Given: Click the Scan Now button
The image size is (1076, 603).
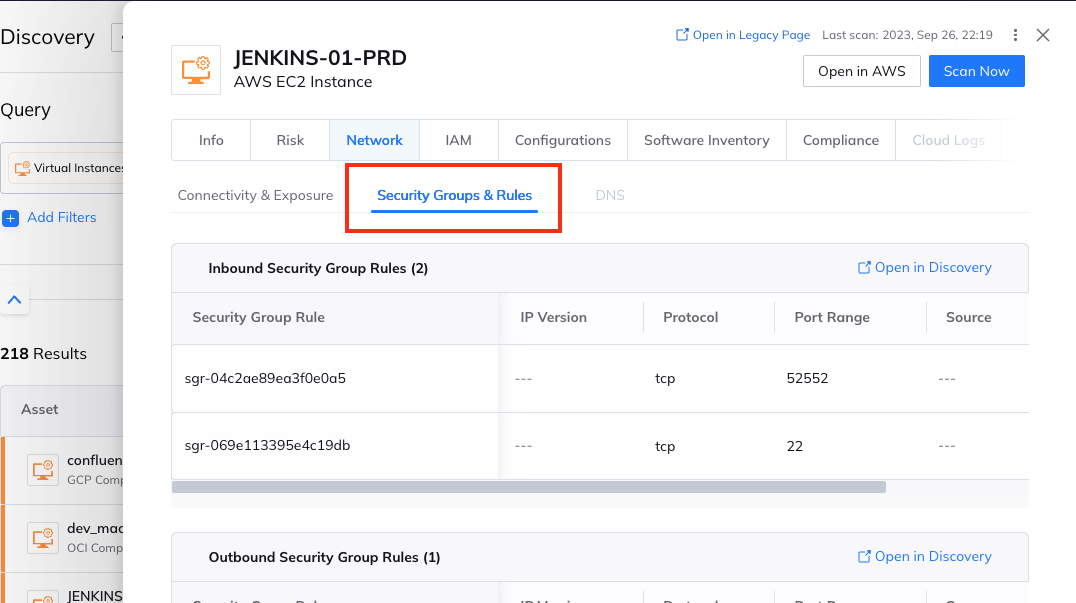Looking at the screenshot, I should coord(976,71).
